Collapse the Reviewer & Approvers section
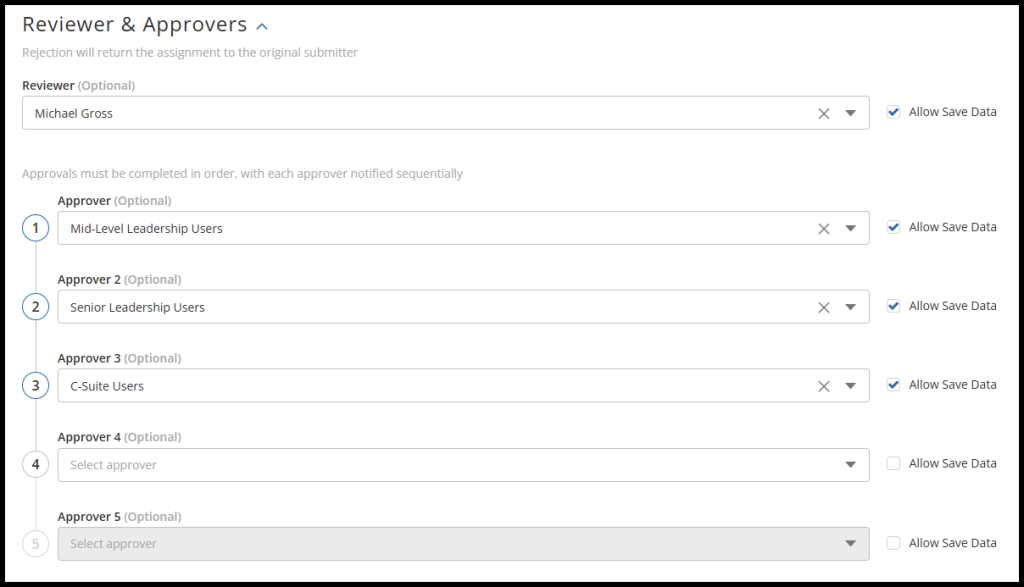This screenshot has height=587, width=1024. [x=262, y=26]
